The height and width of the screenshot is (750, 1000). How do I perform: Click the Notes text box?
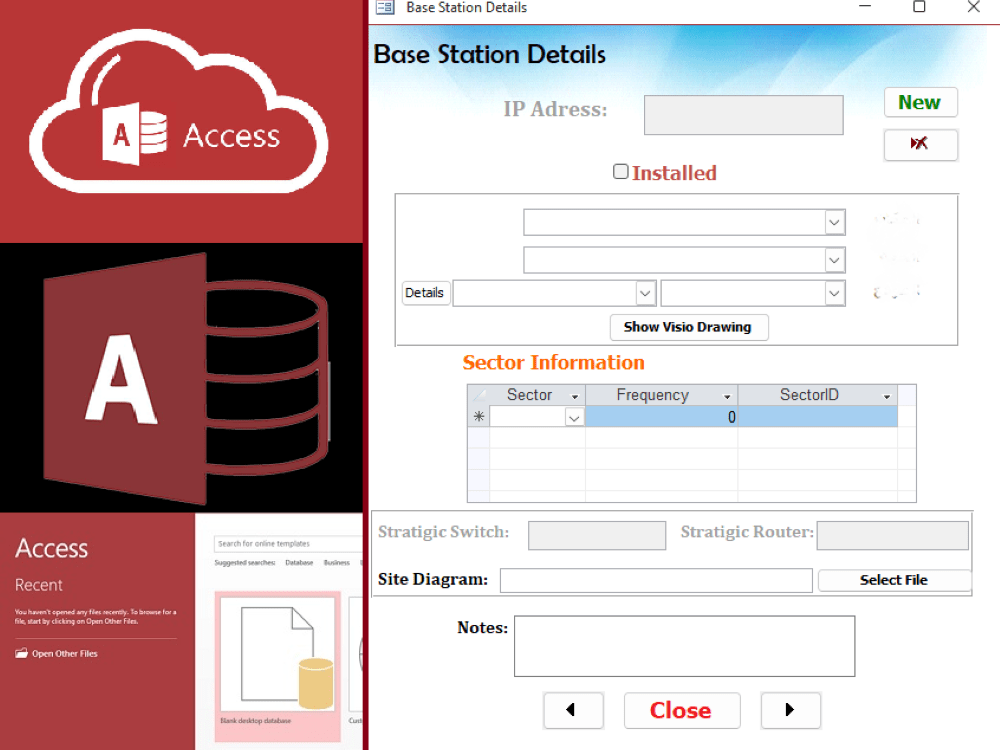(x=684, y=646)
